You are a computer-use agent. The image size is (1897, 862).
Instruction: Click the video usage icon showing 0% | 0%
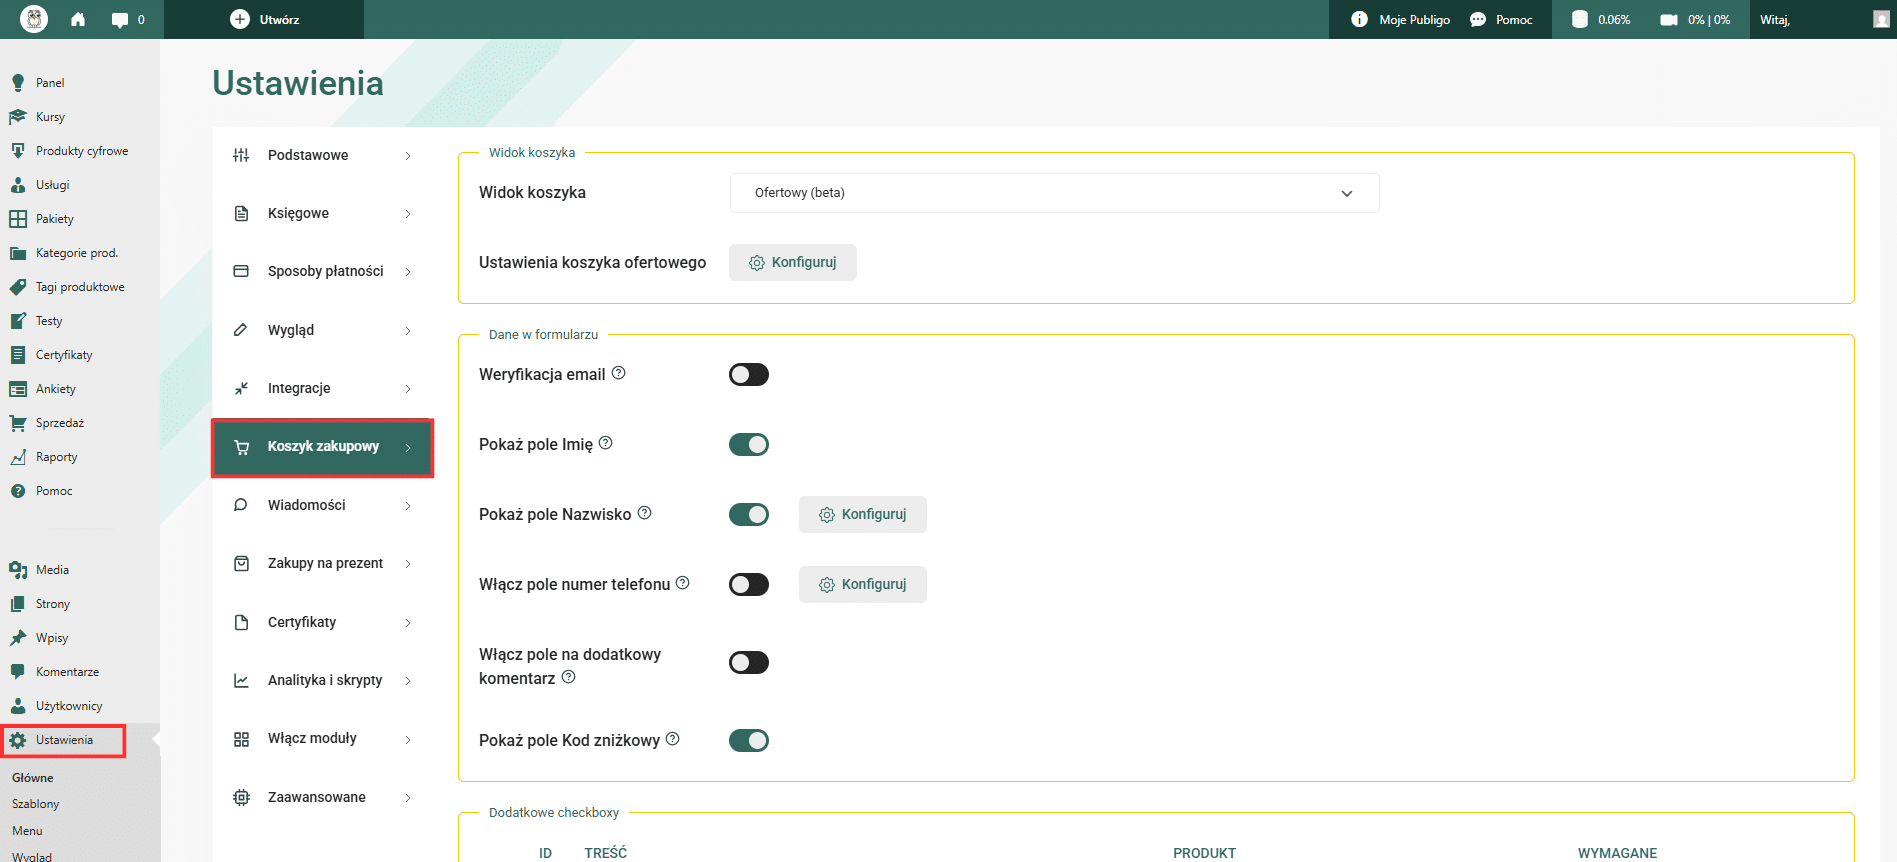[1669, 19]
